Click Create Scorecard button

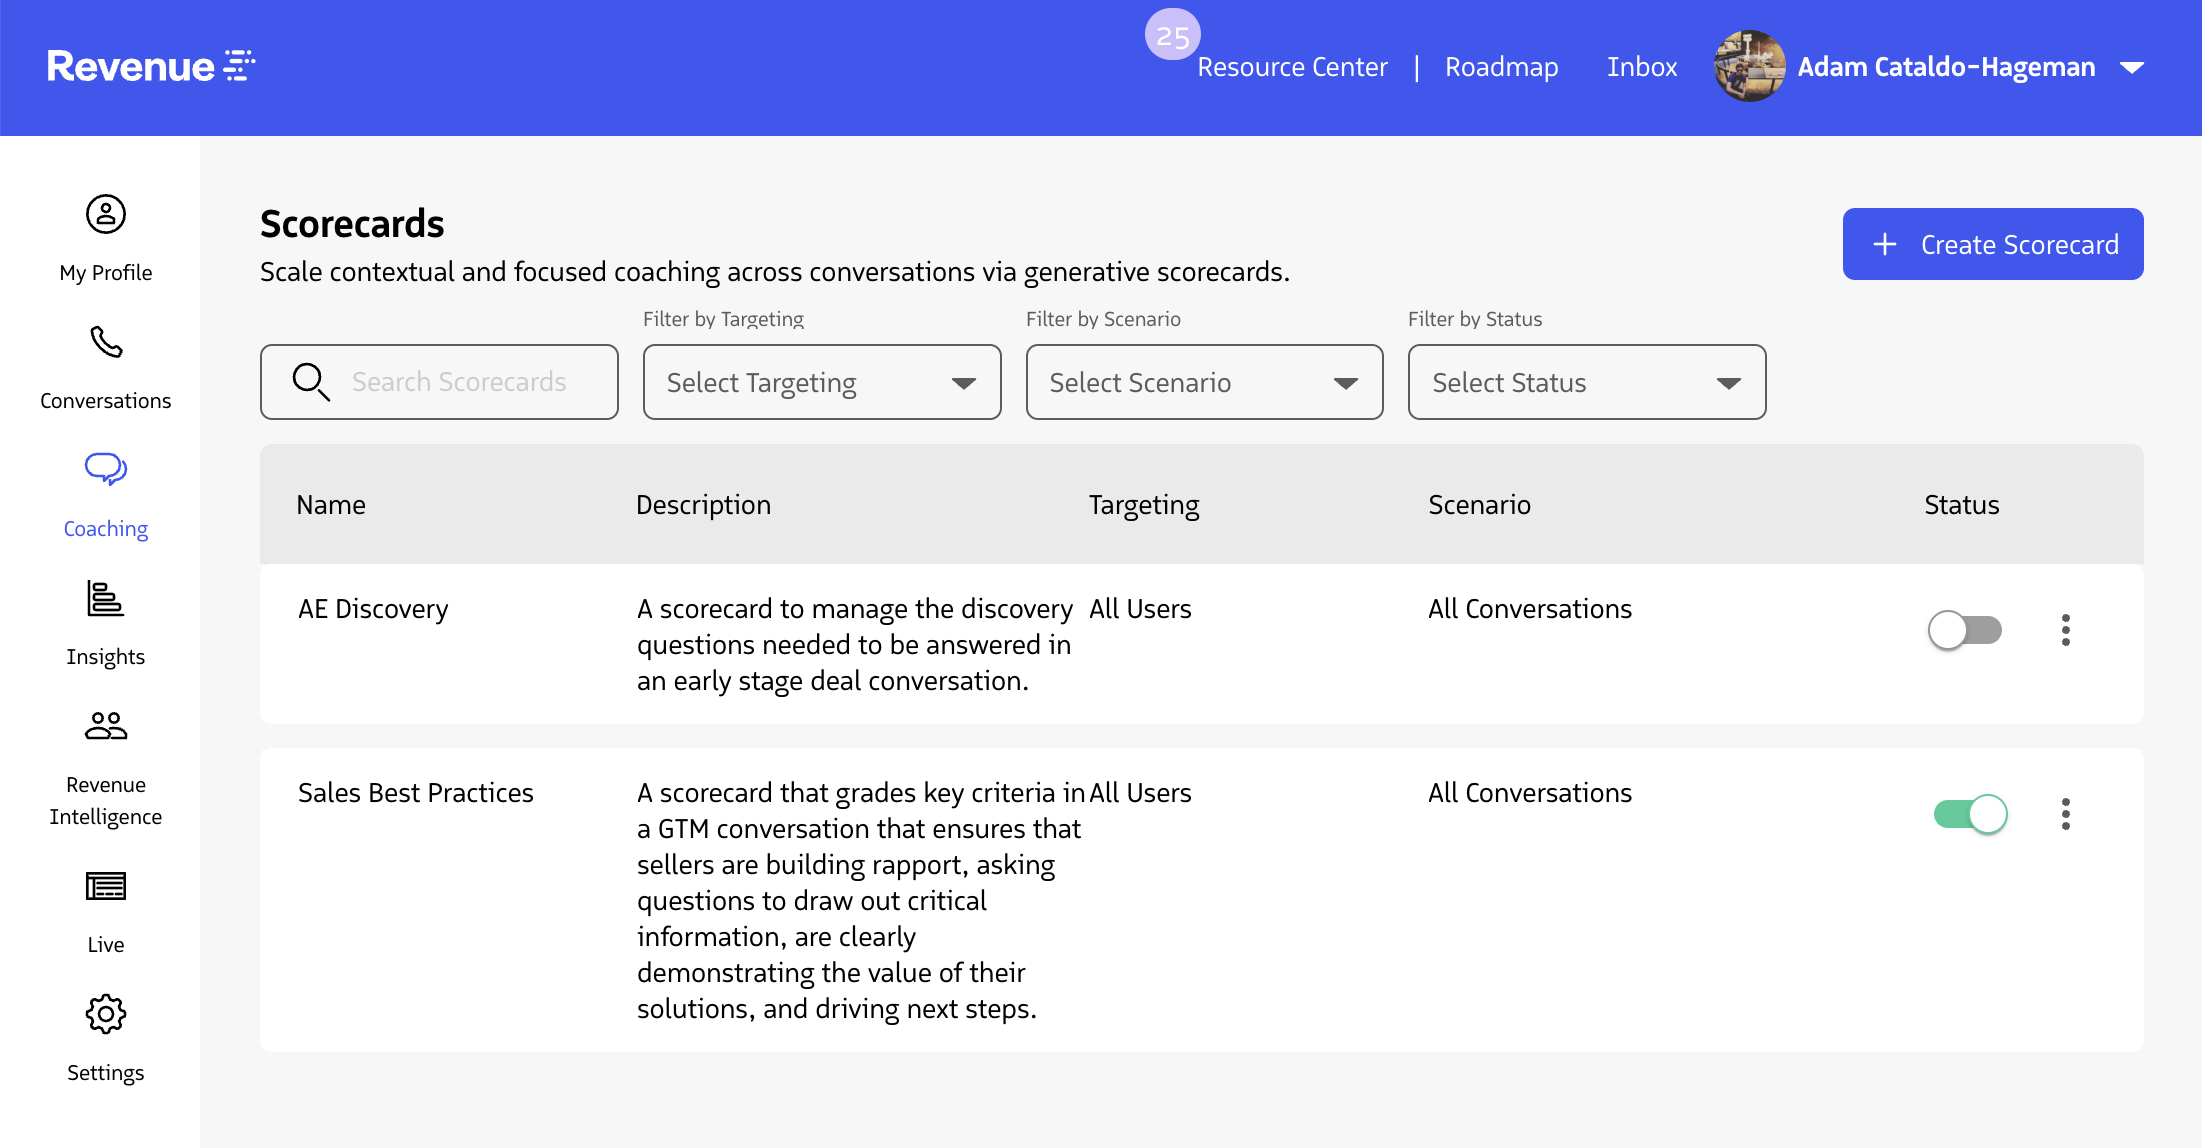[x=1992, y=245]
